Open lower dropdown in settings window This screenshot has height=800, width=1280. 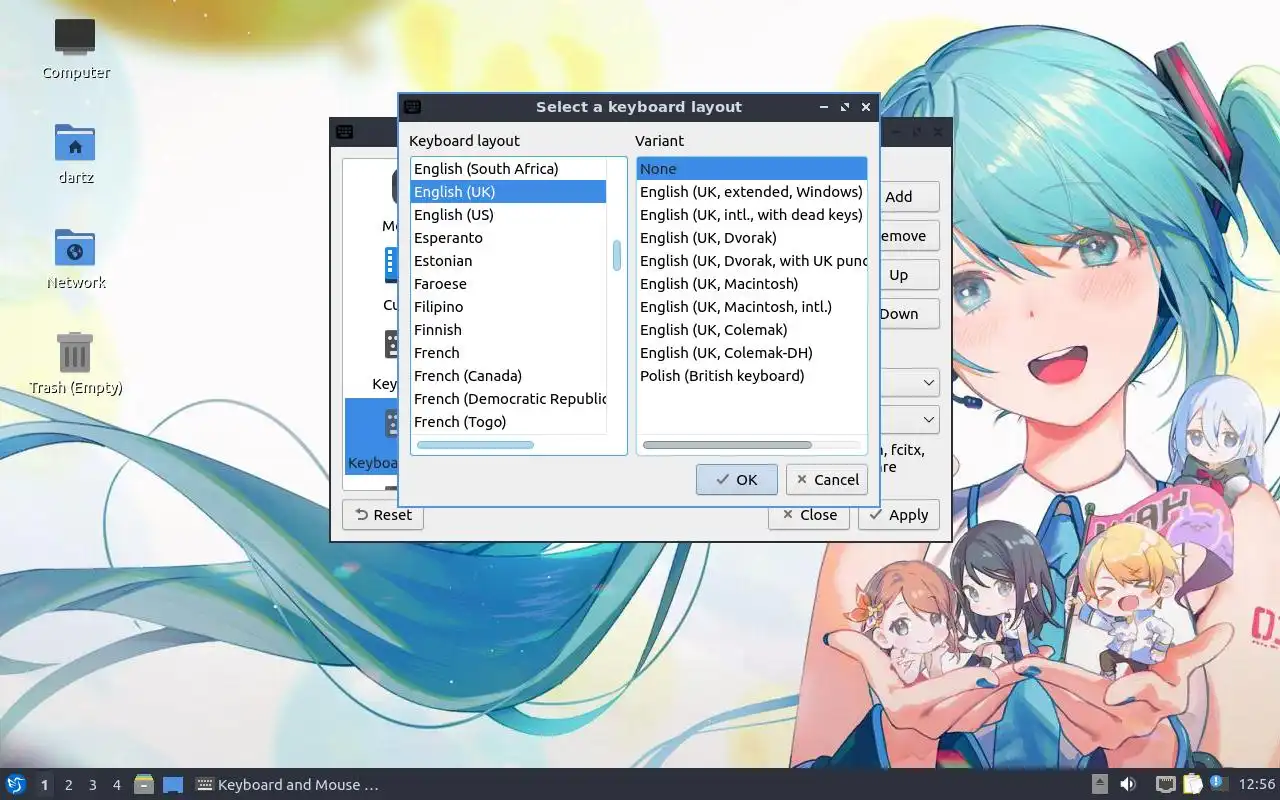pyautogui.click(x=909, y=419)
